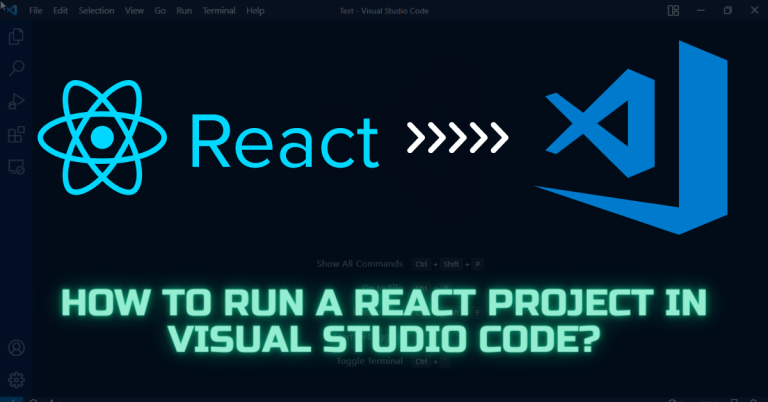Click the Customize Layout icon in title bar
The height and width of the screenshot is (402, 768).
[x=671, y=10]
